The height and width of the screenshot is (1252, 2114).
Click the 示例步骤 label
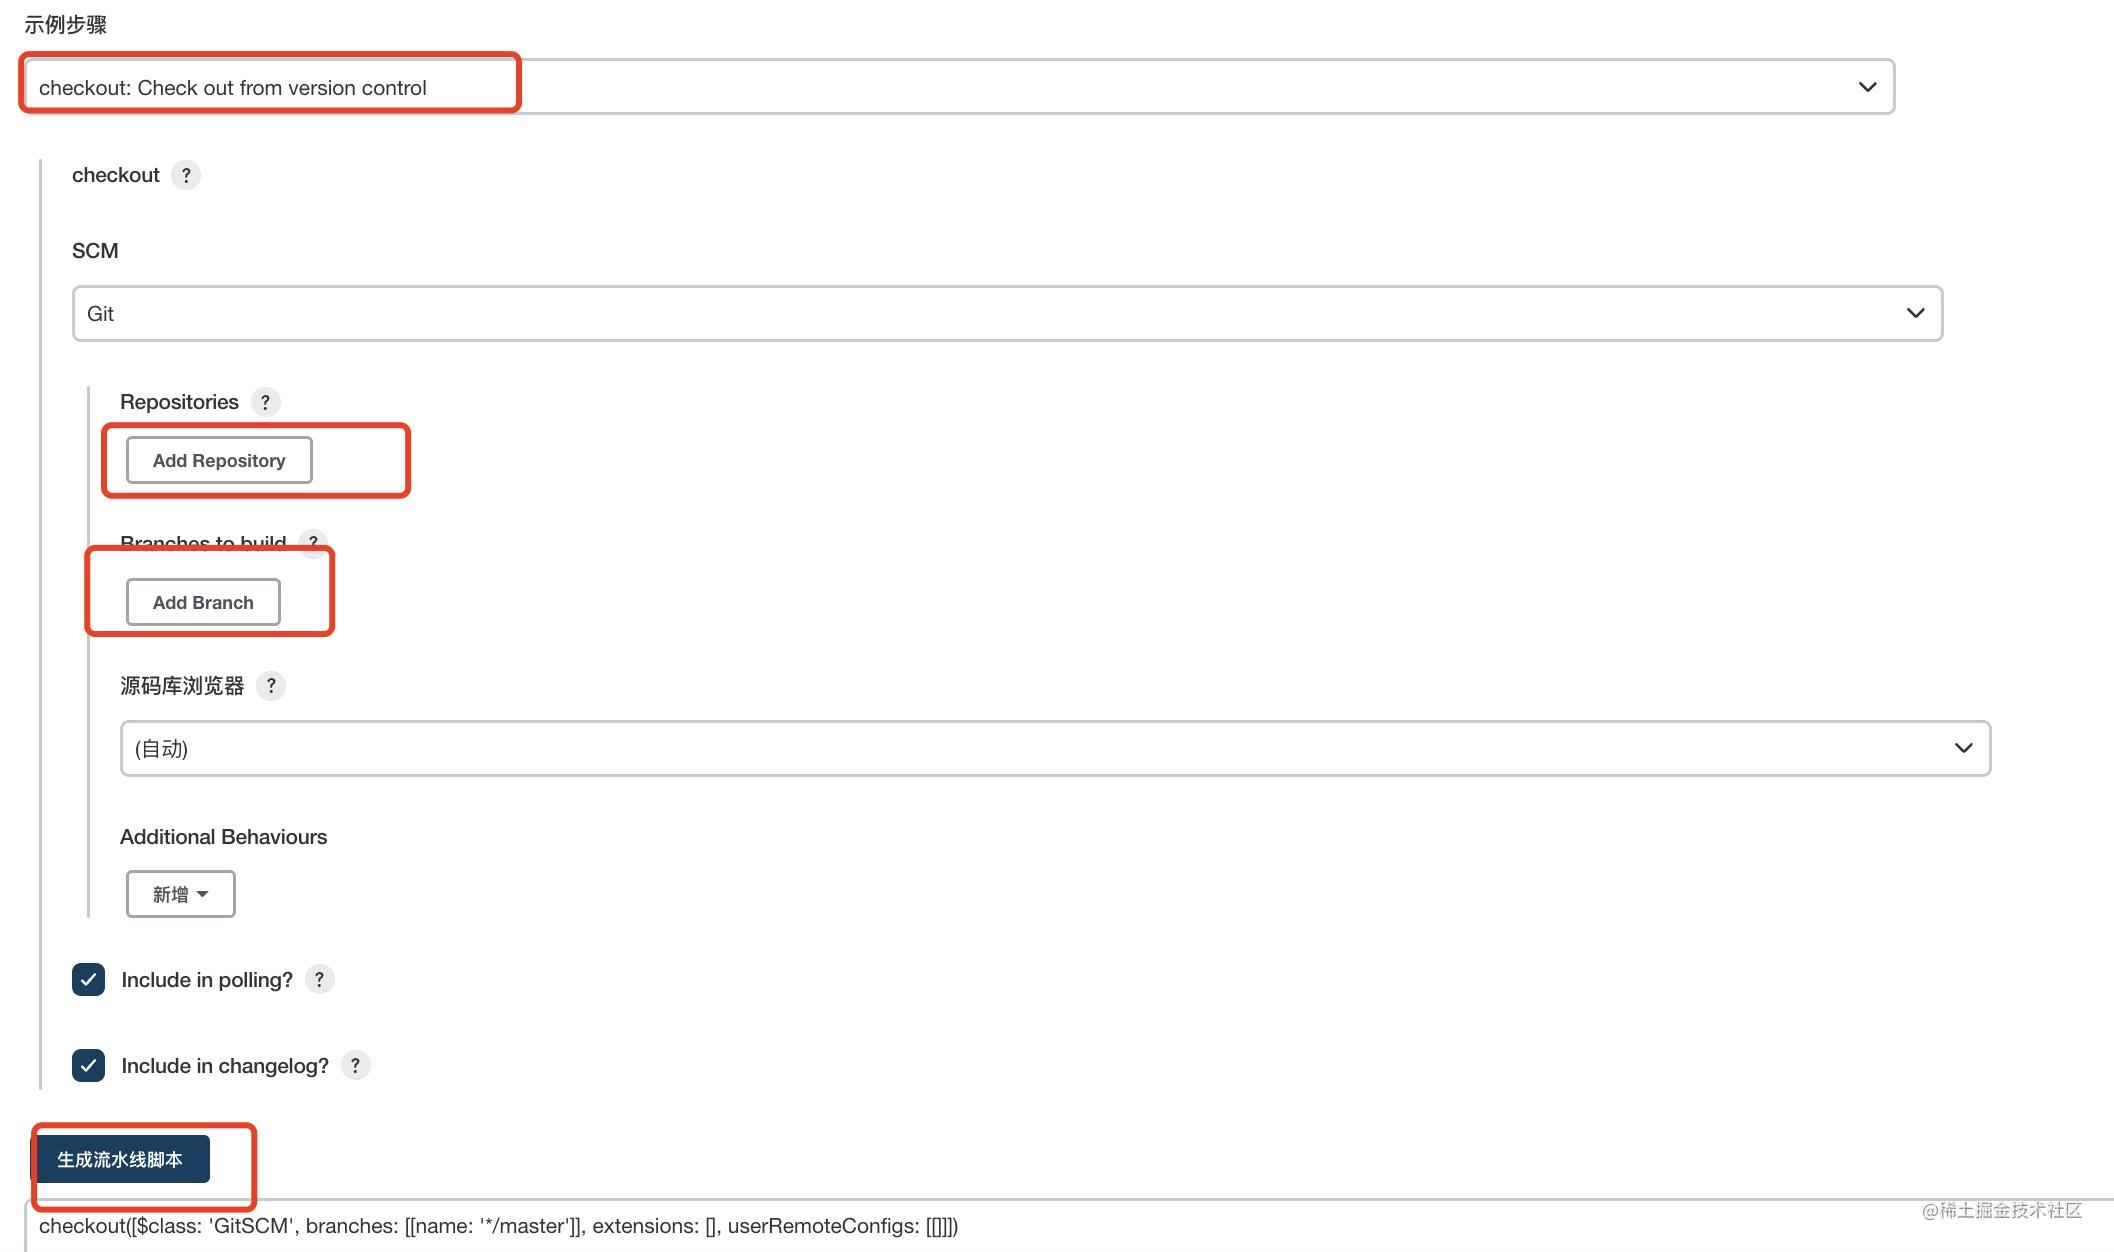[x=66, y=24]
